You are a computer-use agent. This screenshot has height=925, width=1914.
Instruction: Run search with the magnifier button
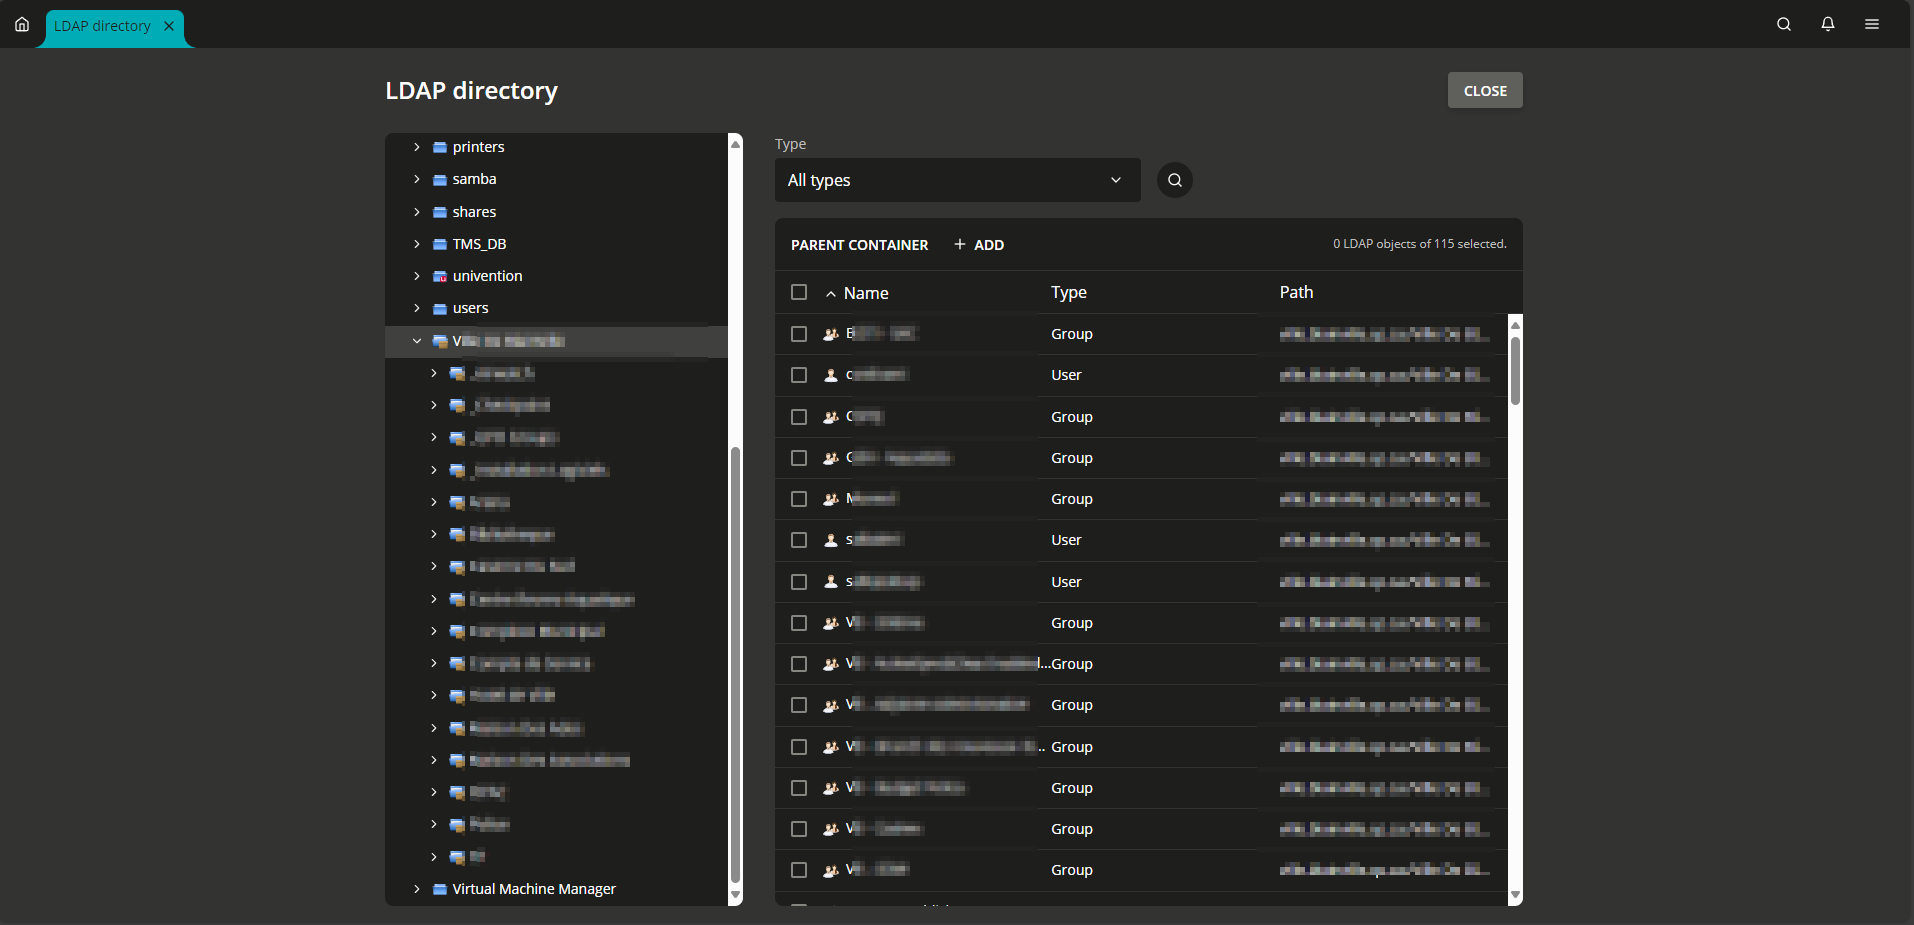click(x=1175, y=180)
